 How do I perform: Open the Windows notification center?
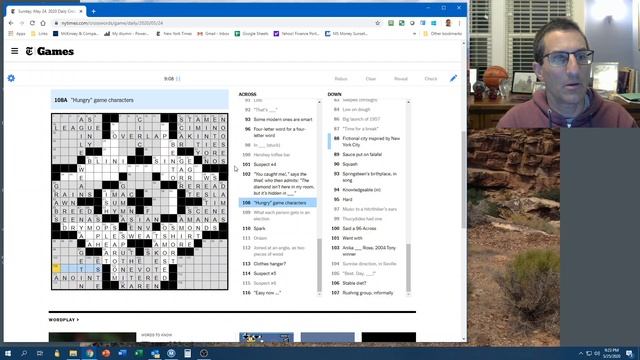click(629, 353)
